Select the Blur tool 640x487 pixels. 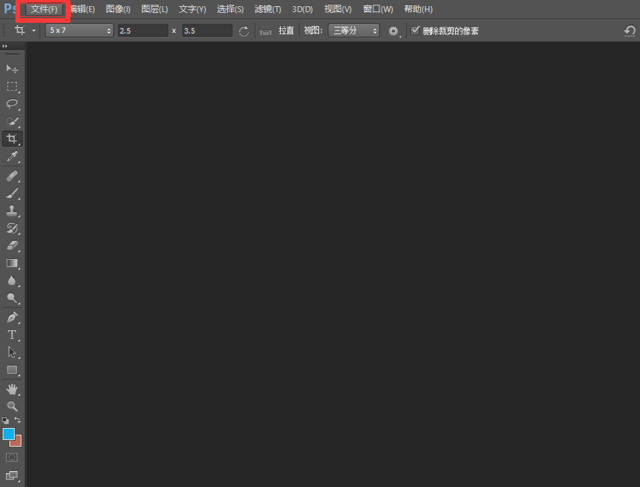[x=12, y=280]
